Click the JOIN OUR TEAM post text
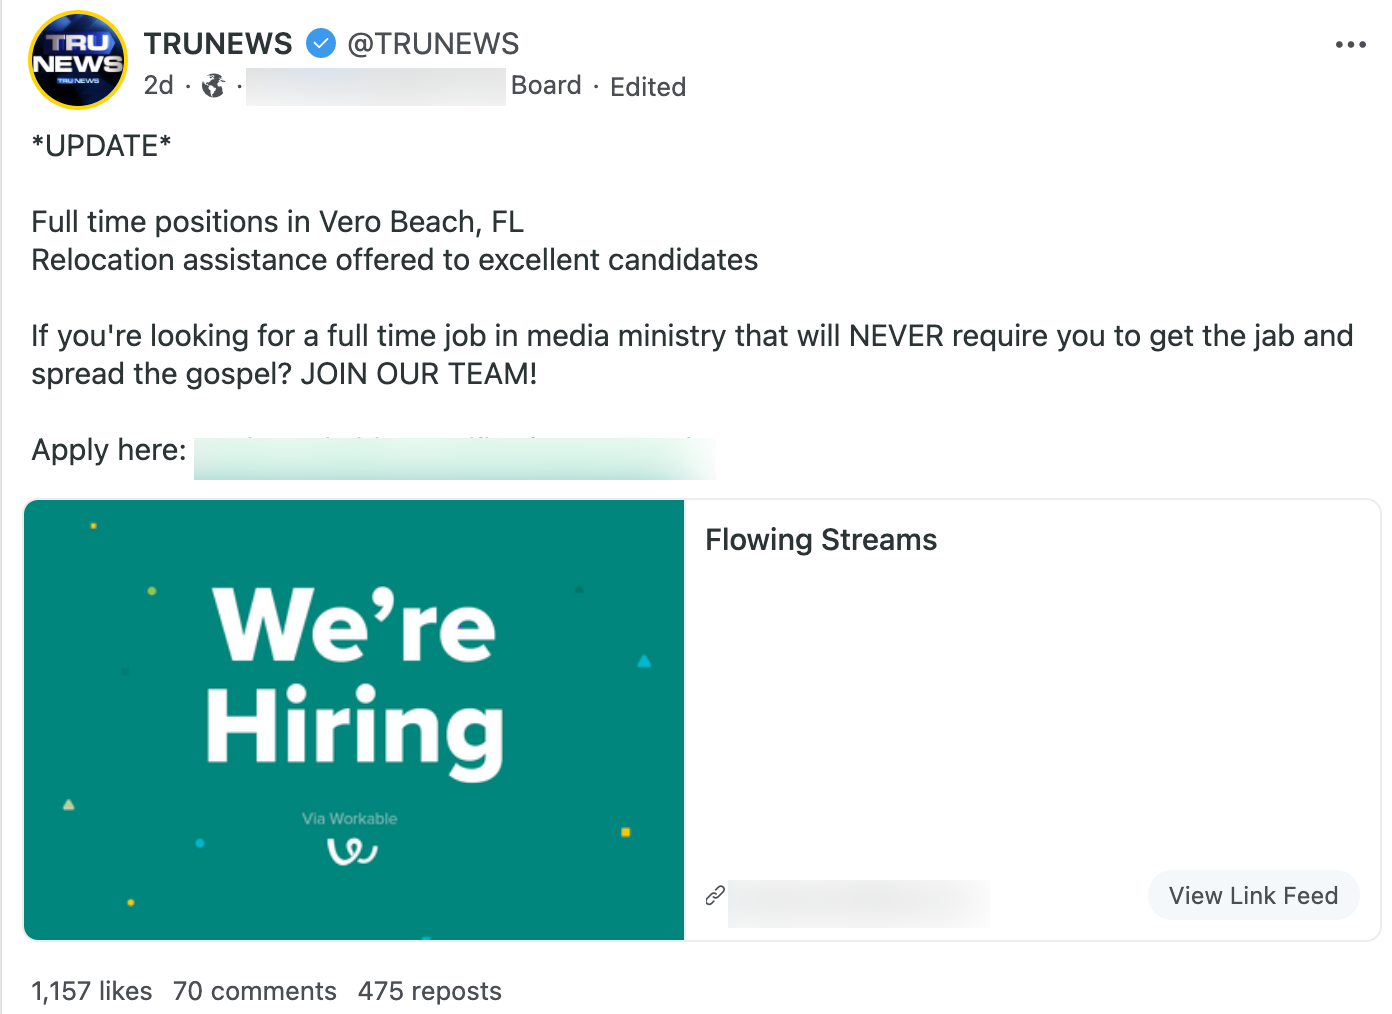The width and height of the screenshot is (1392, 1014). 419,374
